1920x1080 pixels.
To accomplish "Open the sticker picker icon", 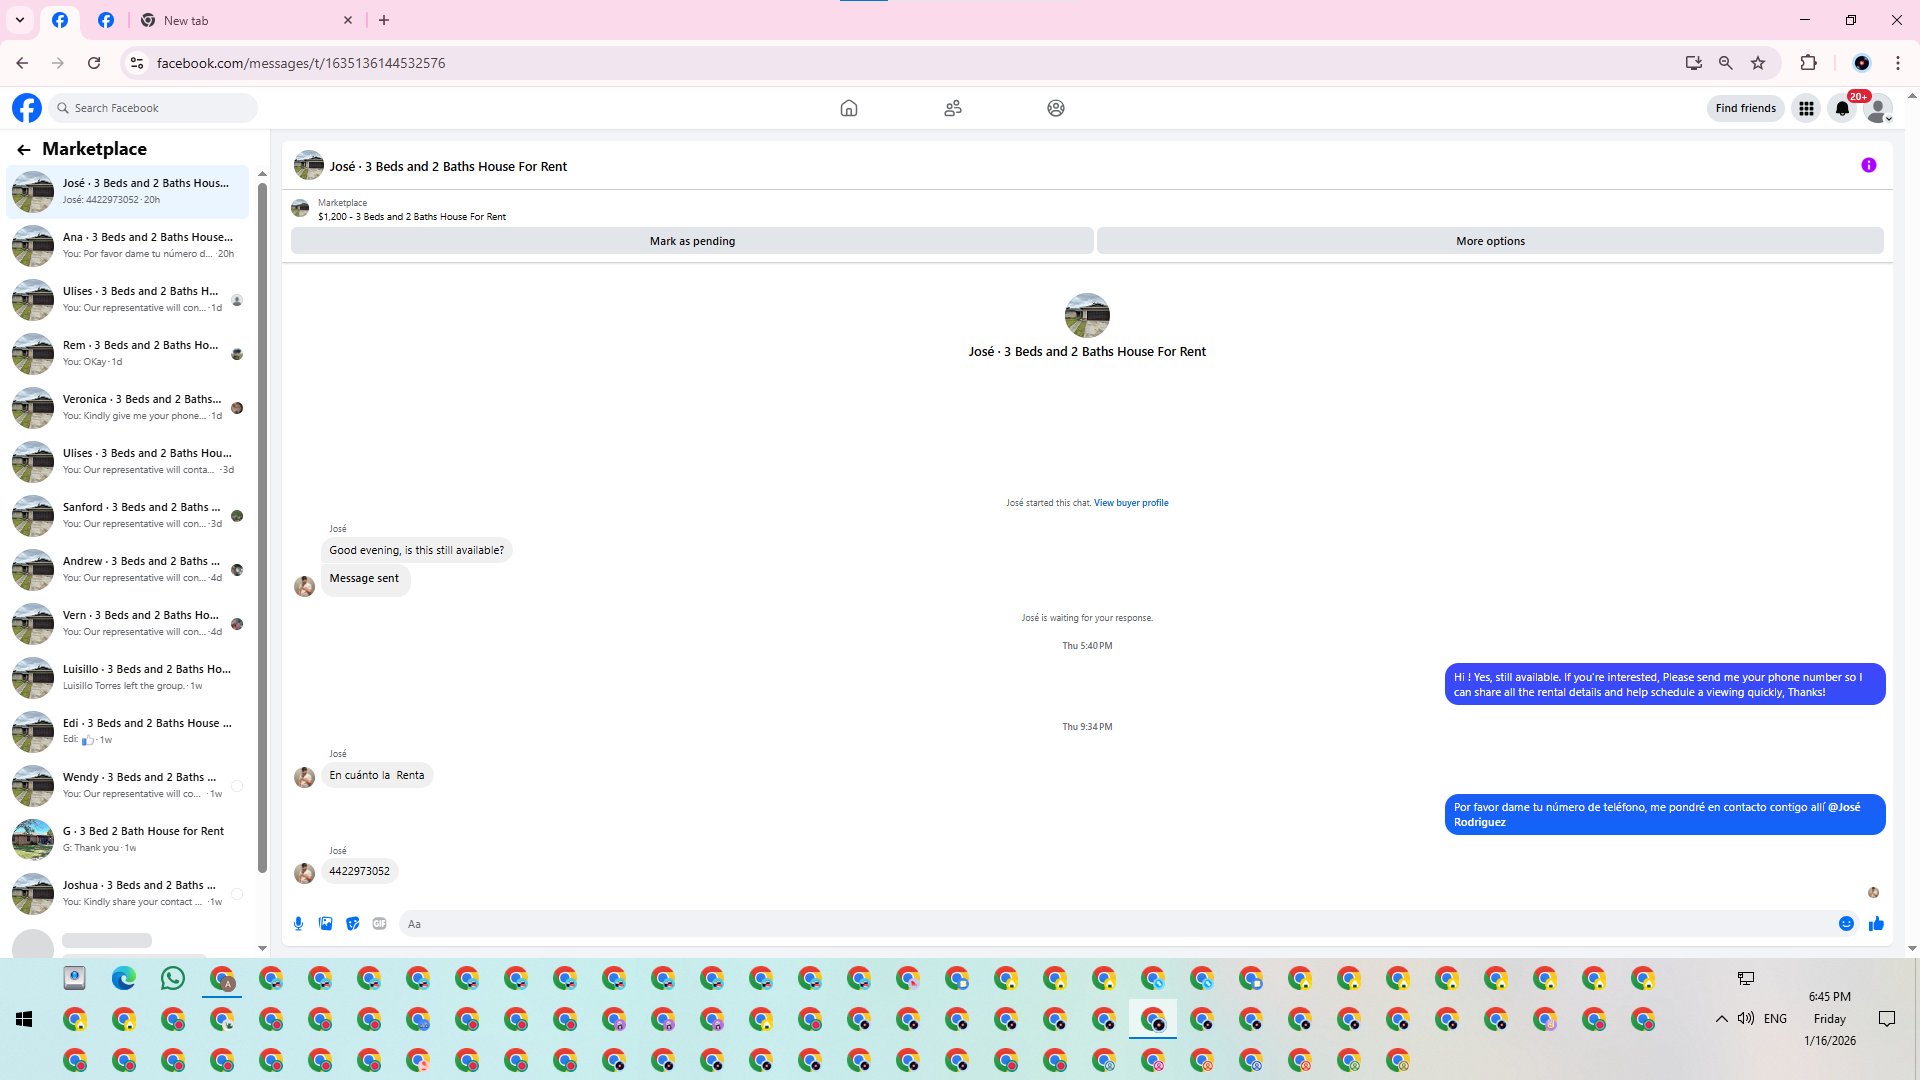I will (x=352, y=924).
